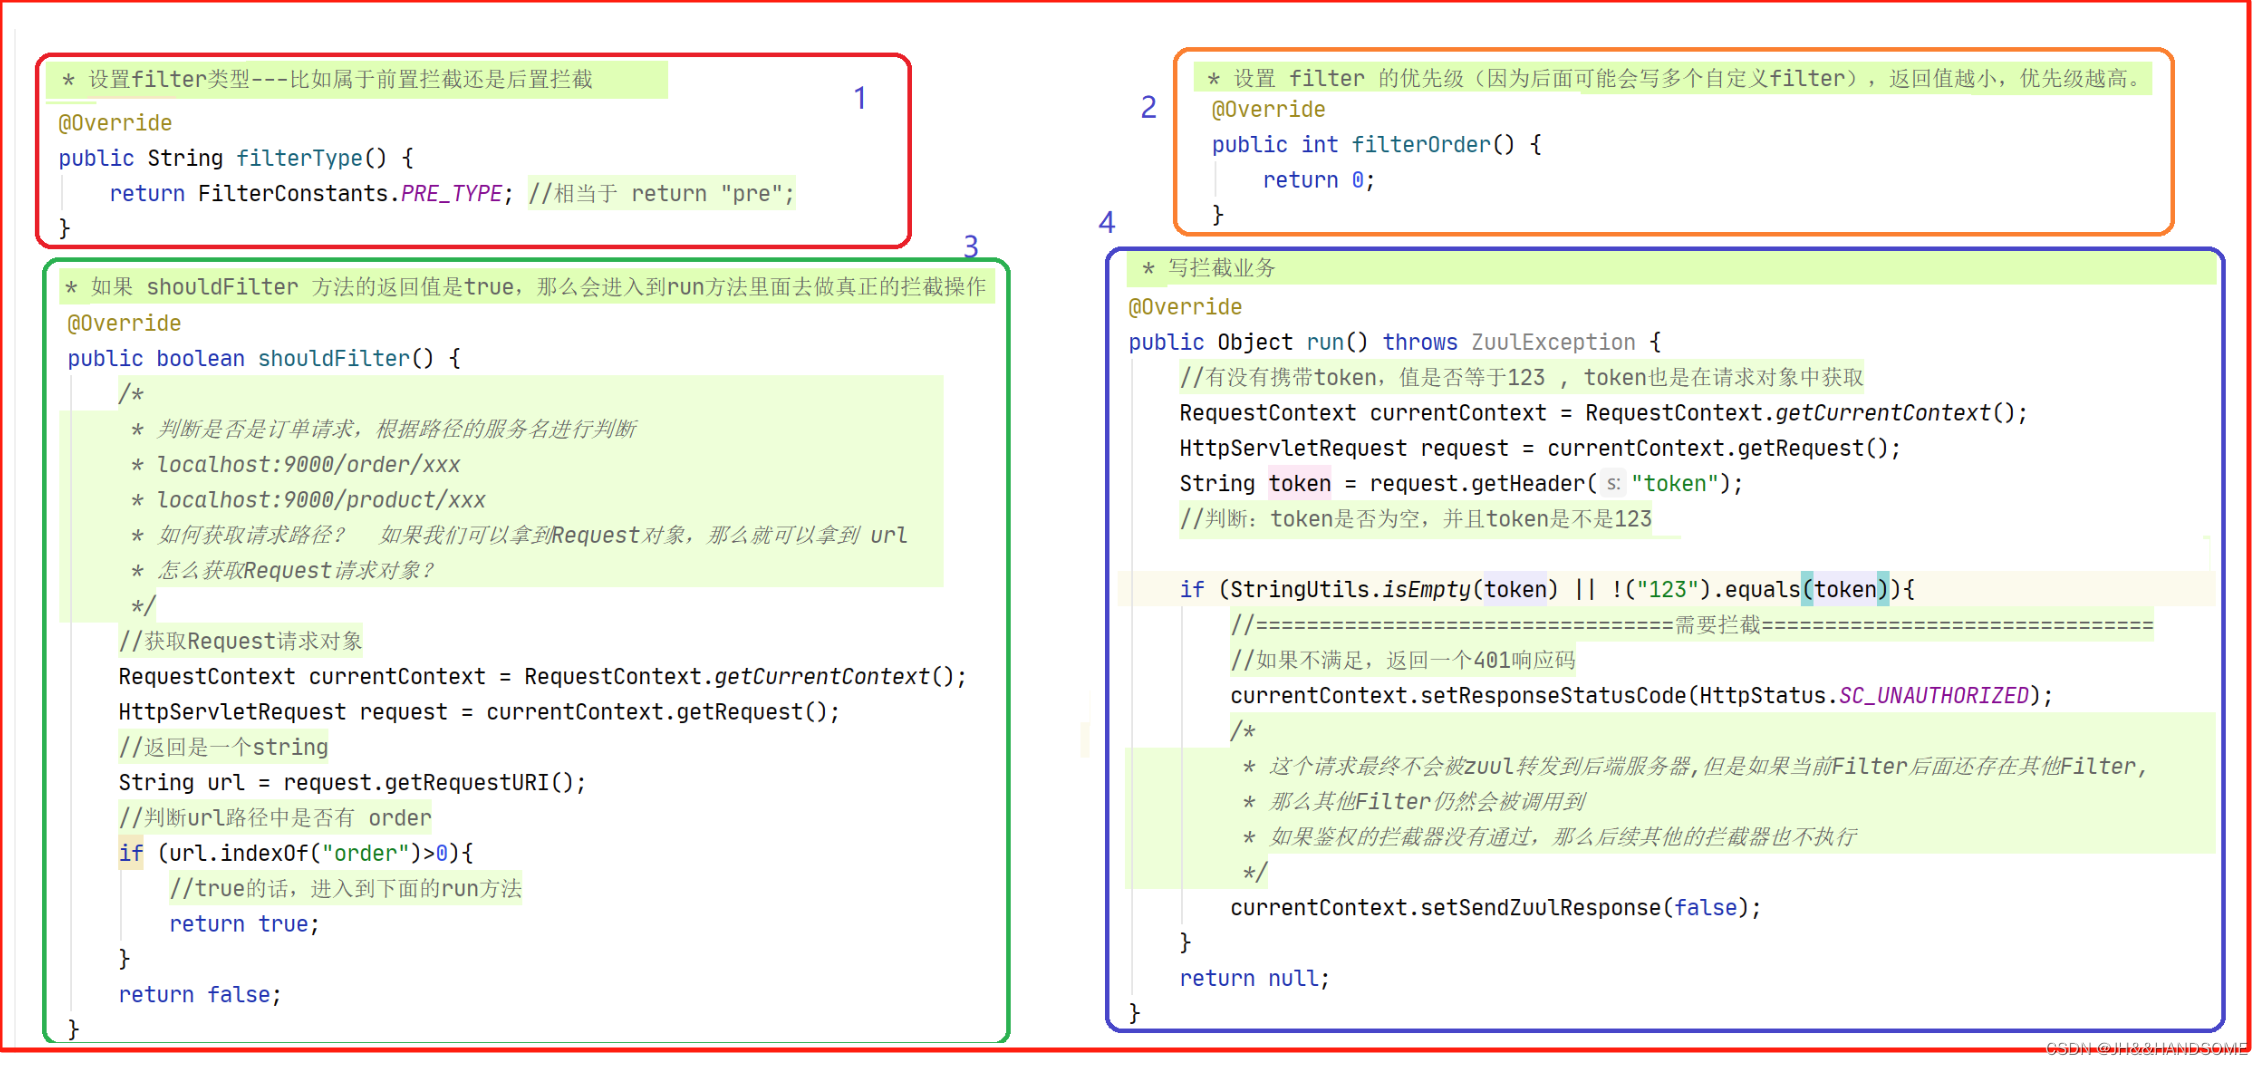Viewport: 2263px width, 1065px height.
Task: Click the comment line "怎么获取Request请求对象？"
Action: tap(295, 570)
